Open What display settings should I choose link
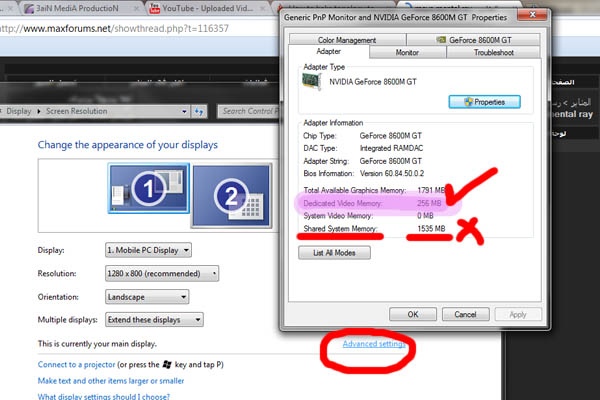The width and height of the screenshot is (600, 400). click(x=103, y=396)
